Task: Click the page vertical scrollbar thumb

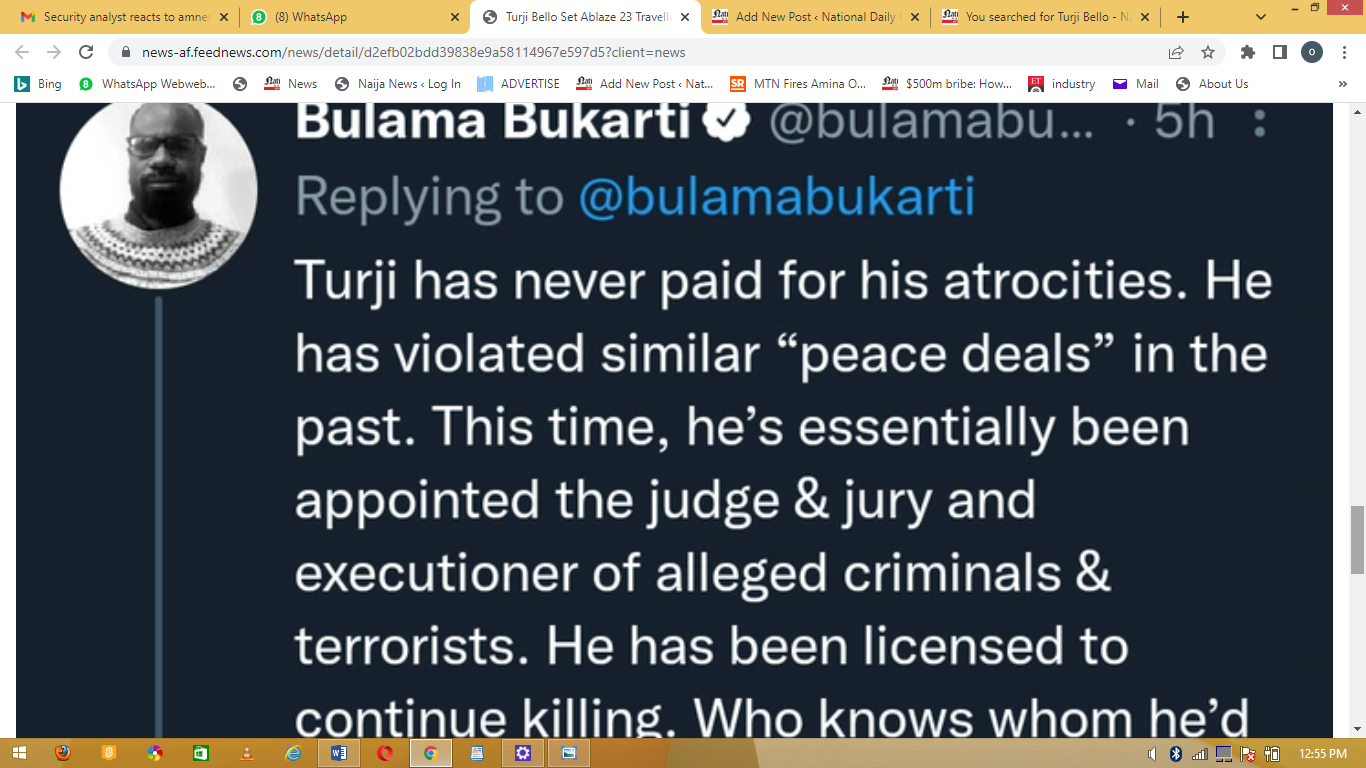Action: click(1357, 540)
